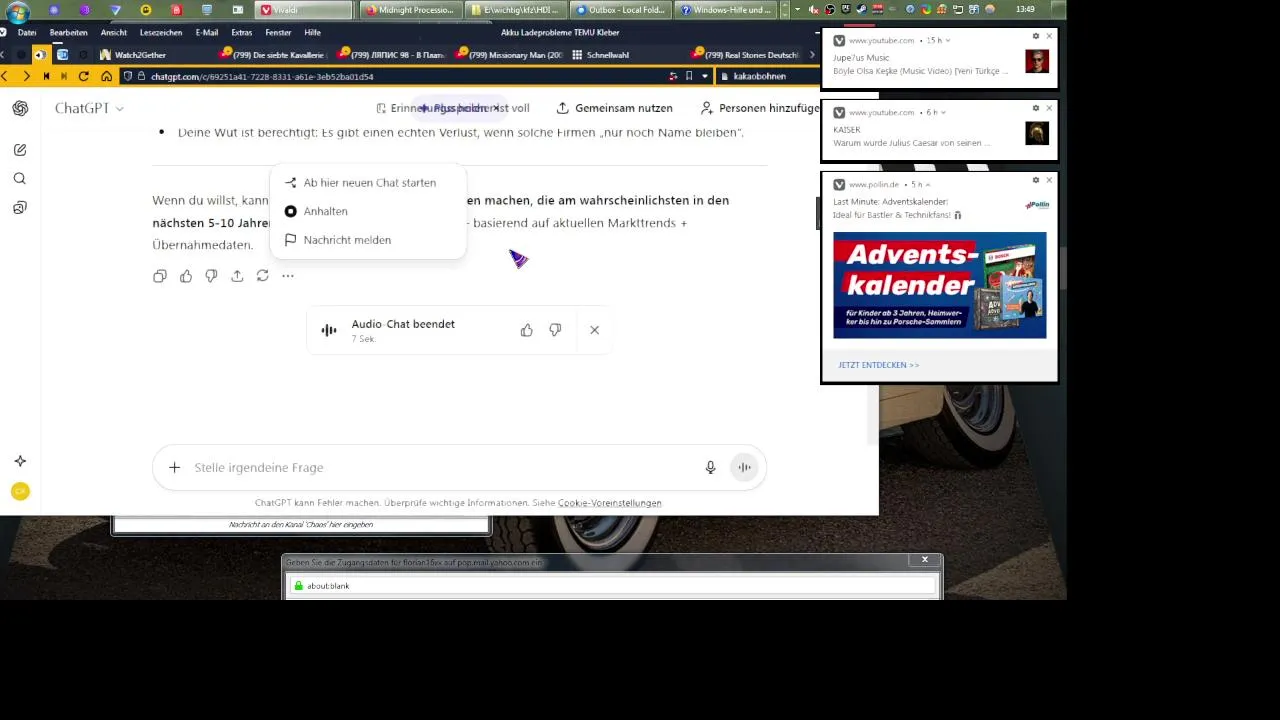The image size is (1280, 720).
Task: Go forward with browser forward arrow
Action: pyautogui.click(x=26, y=76)
